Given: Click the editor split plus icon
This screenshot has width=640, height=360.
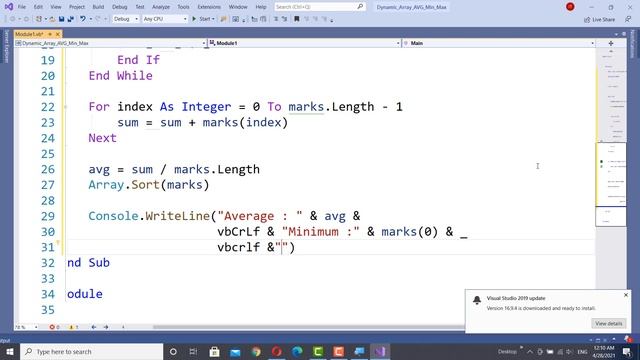Looking at the screenshot, I should click(x=611, y=43).
